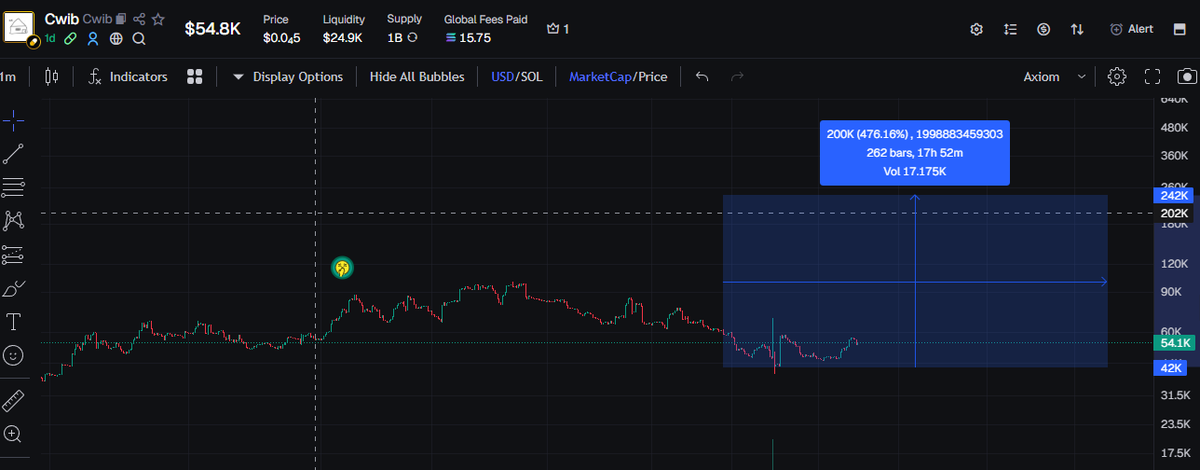1200x470 pixels.
Task: Undo the last chart action
Action: [702, 76]
